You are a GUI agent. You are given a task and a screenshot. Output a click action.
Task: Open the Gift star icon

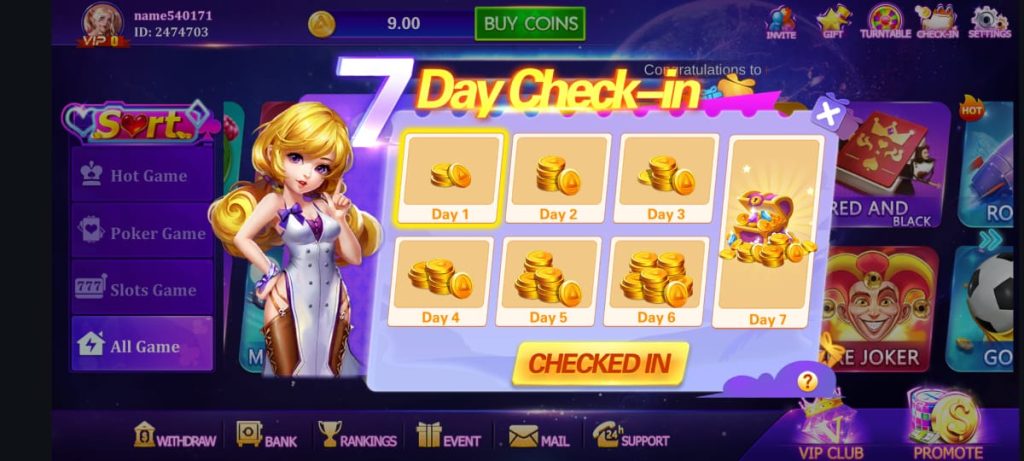click(x=834, y=22)
